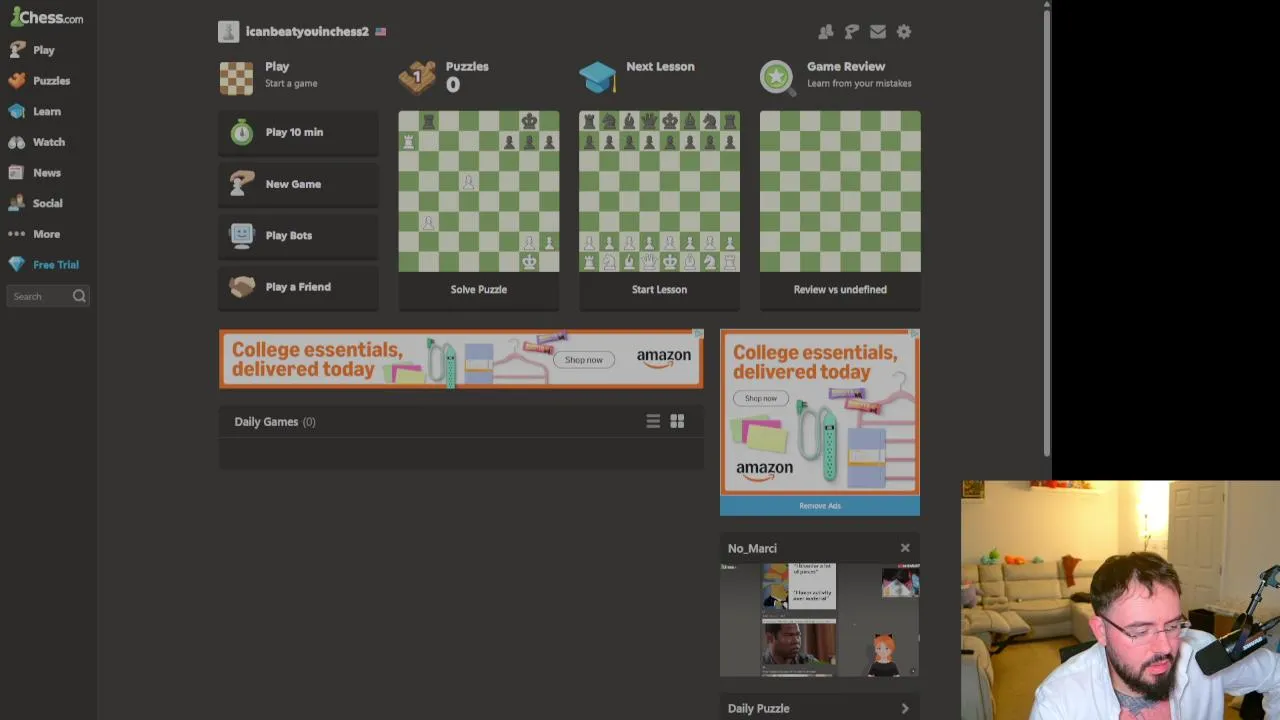Screen dimensions: 1280x720
Task: Click the Remove Ads link
Action: (820, 506)
